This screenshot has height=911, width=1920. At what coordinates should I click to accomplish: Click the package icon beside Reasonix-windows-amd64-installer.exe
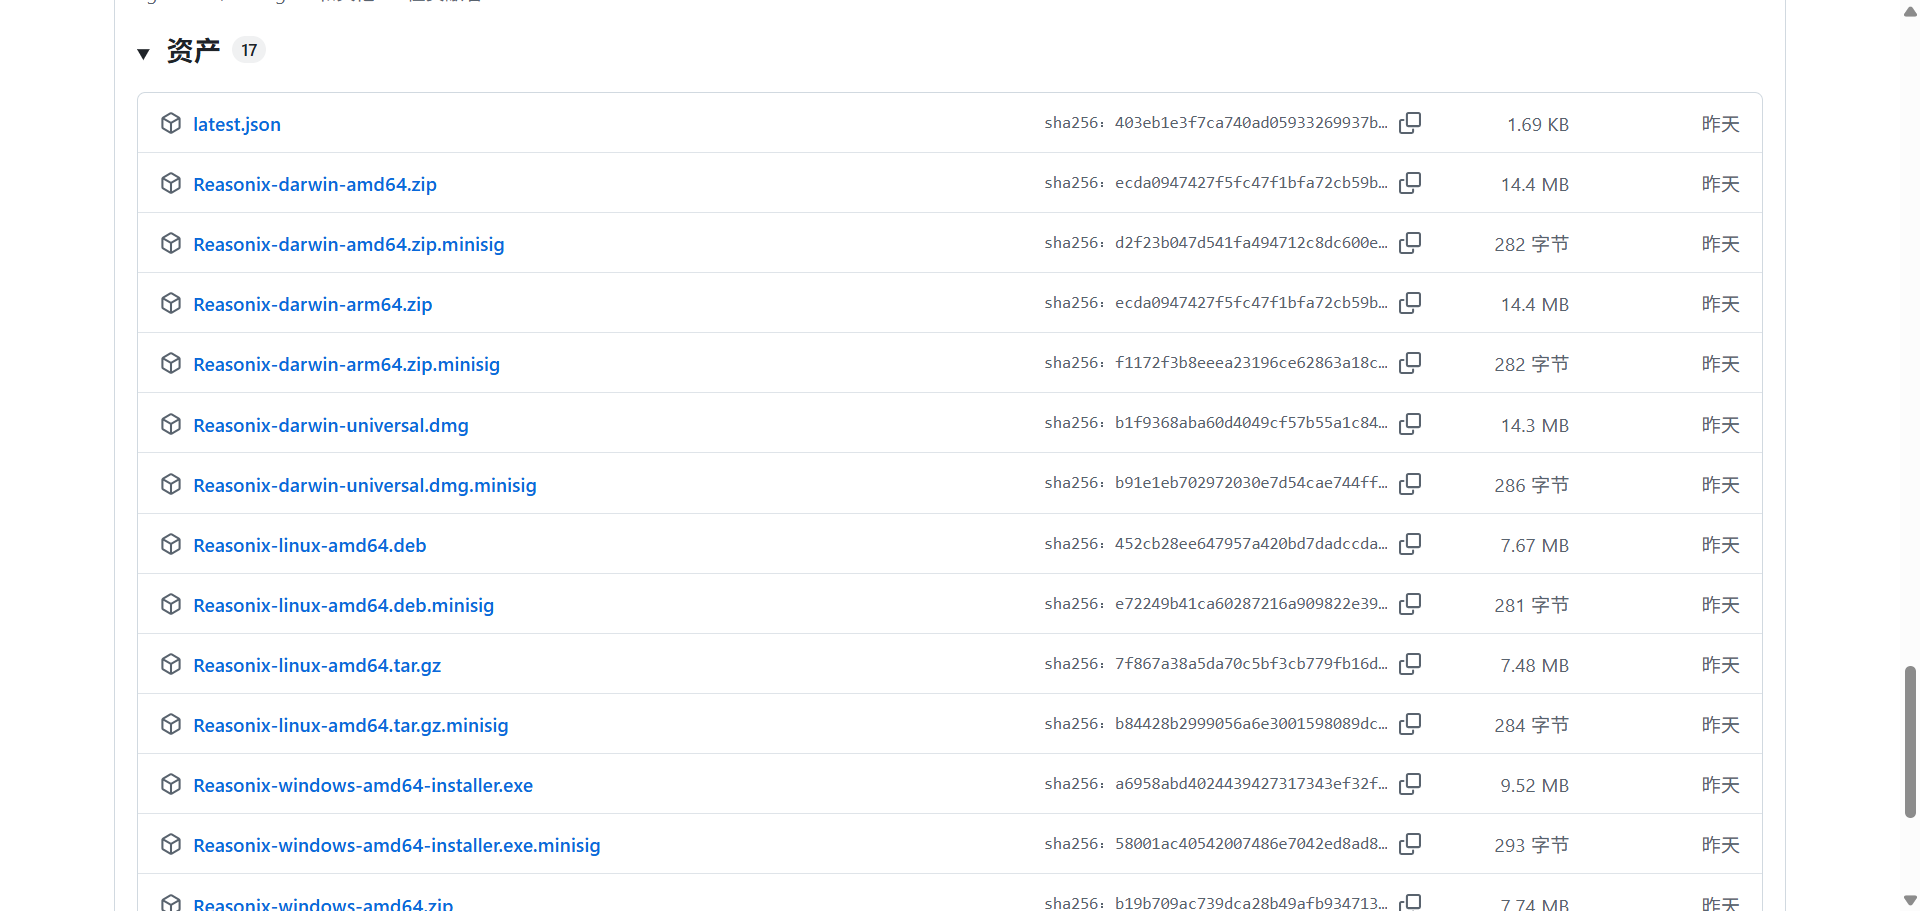click(x=171, y=784)
